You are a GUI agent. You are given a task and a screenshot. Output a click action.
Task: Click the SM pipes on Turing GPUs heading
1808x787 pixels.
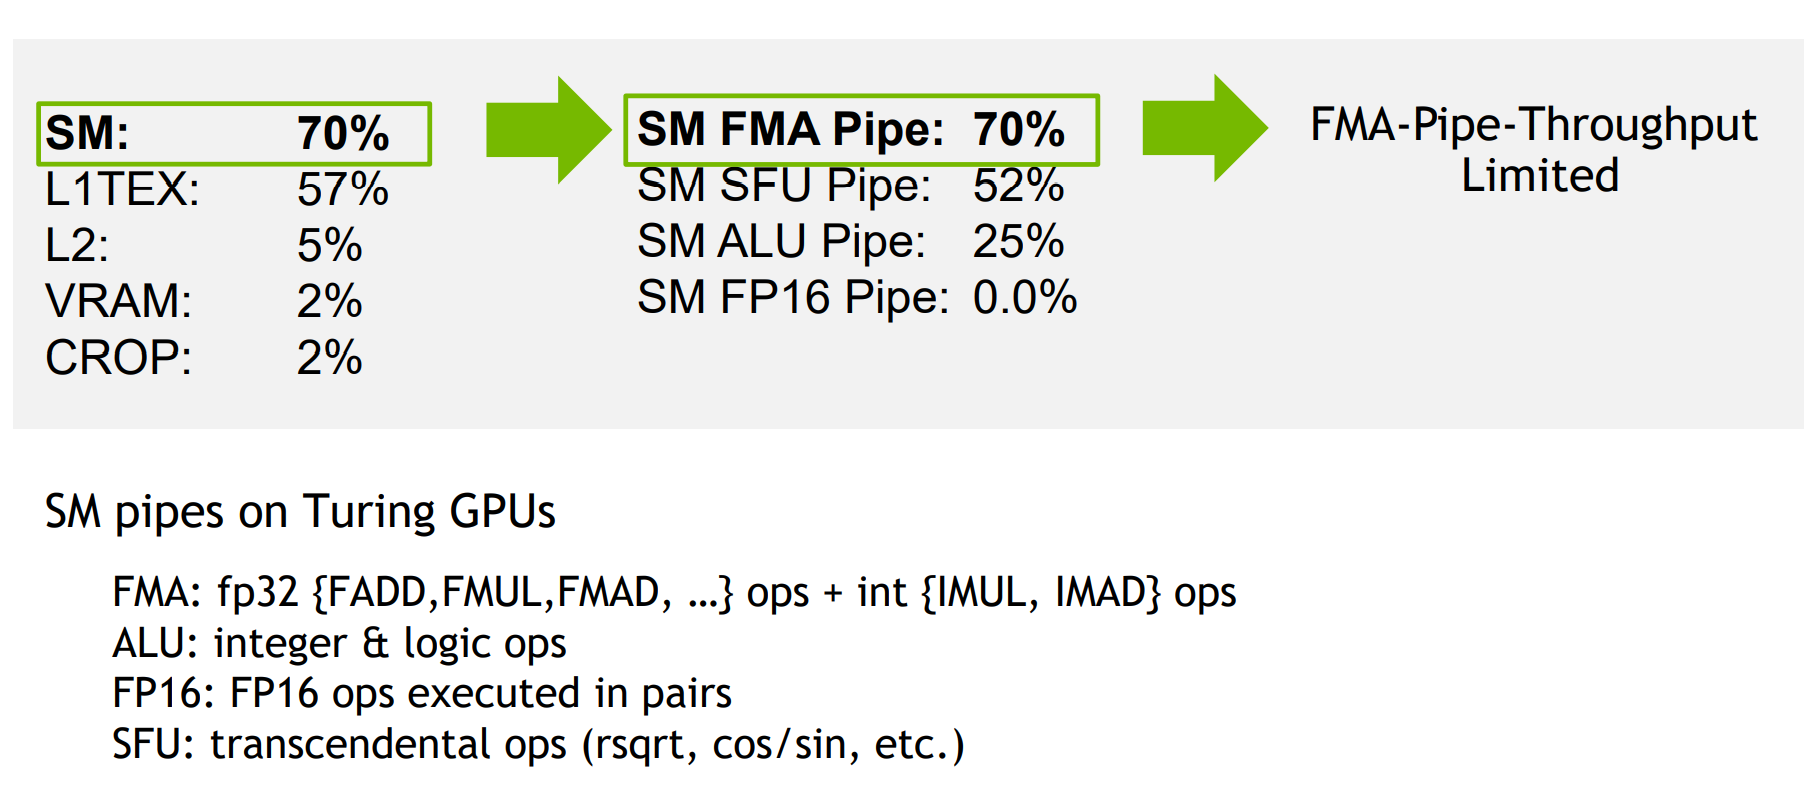point(300,512)
